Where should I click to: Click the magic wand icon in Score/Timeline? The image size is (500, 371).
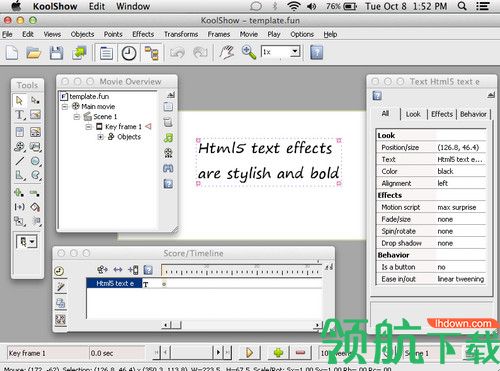pyautogui.click(x=61, y=287)
